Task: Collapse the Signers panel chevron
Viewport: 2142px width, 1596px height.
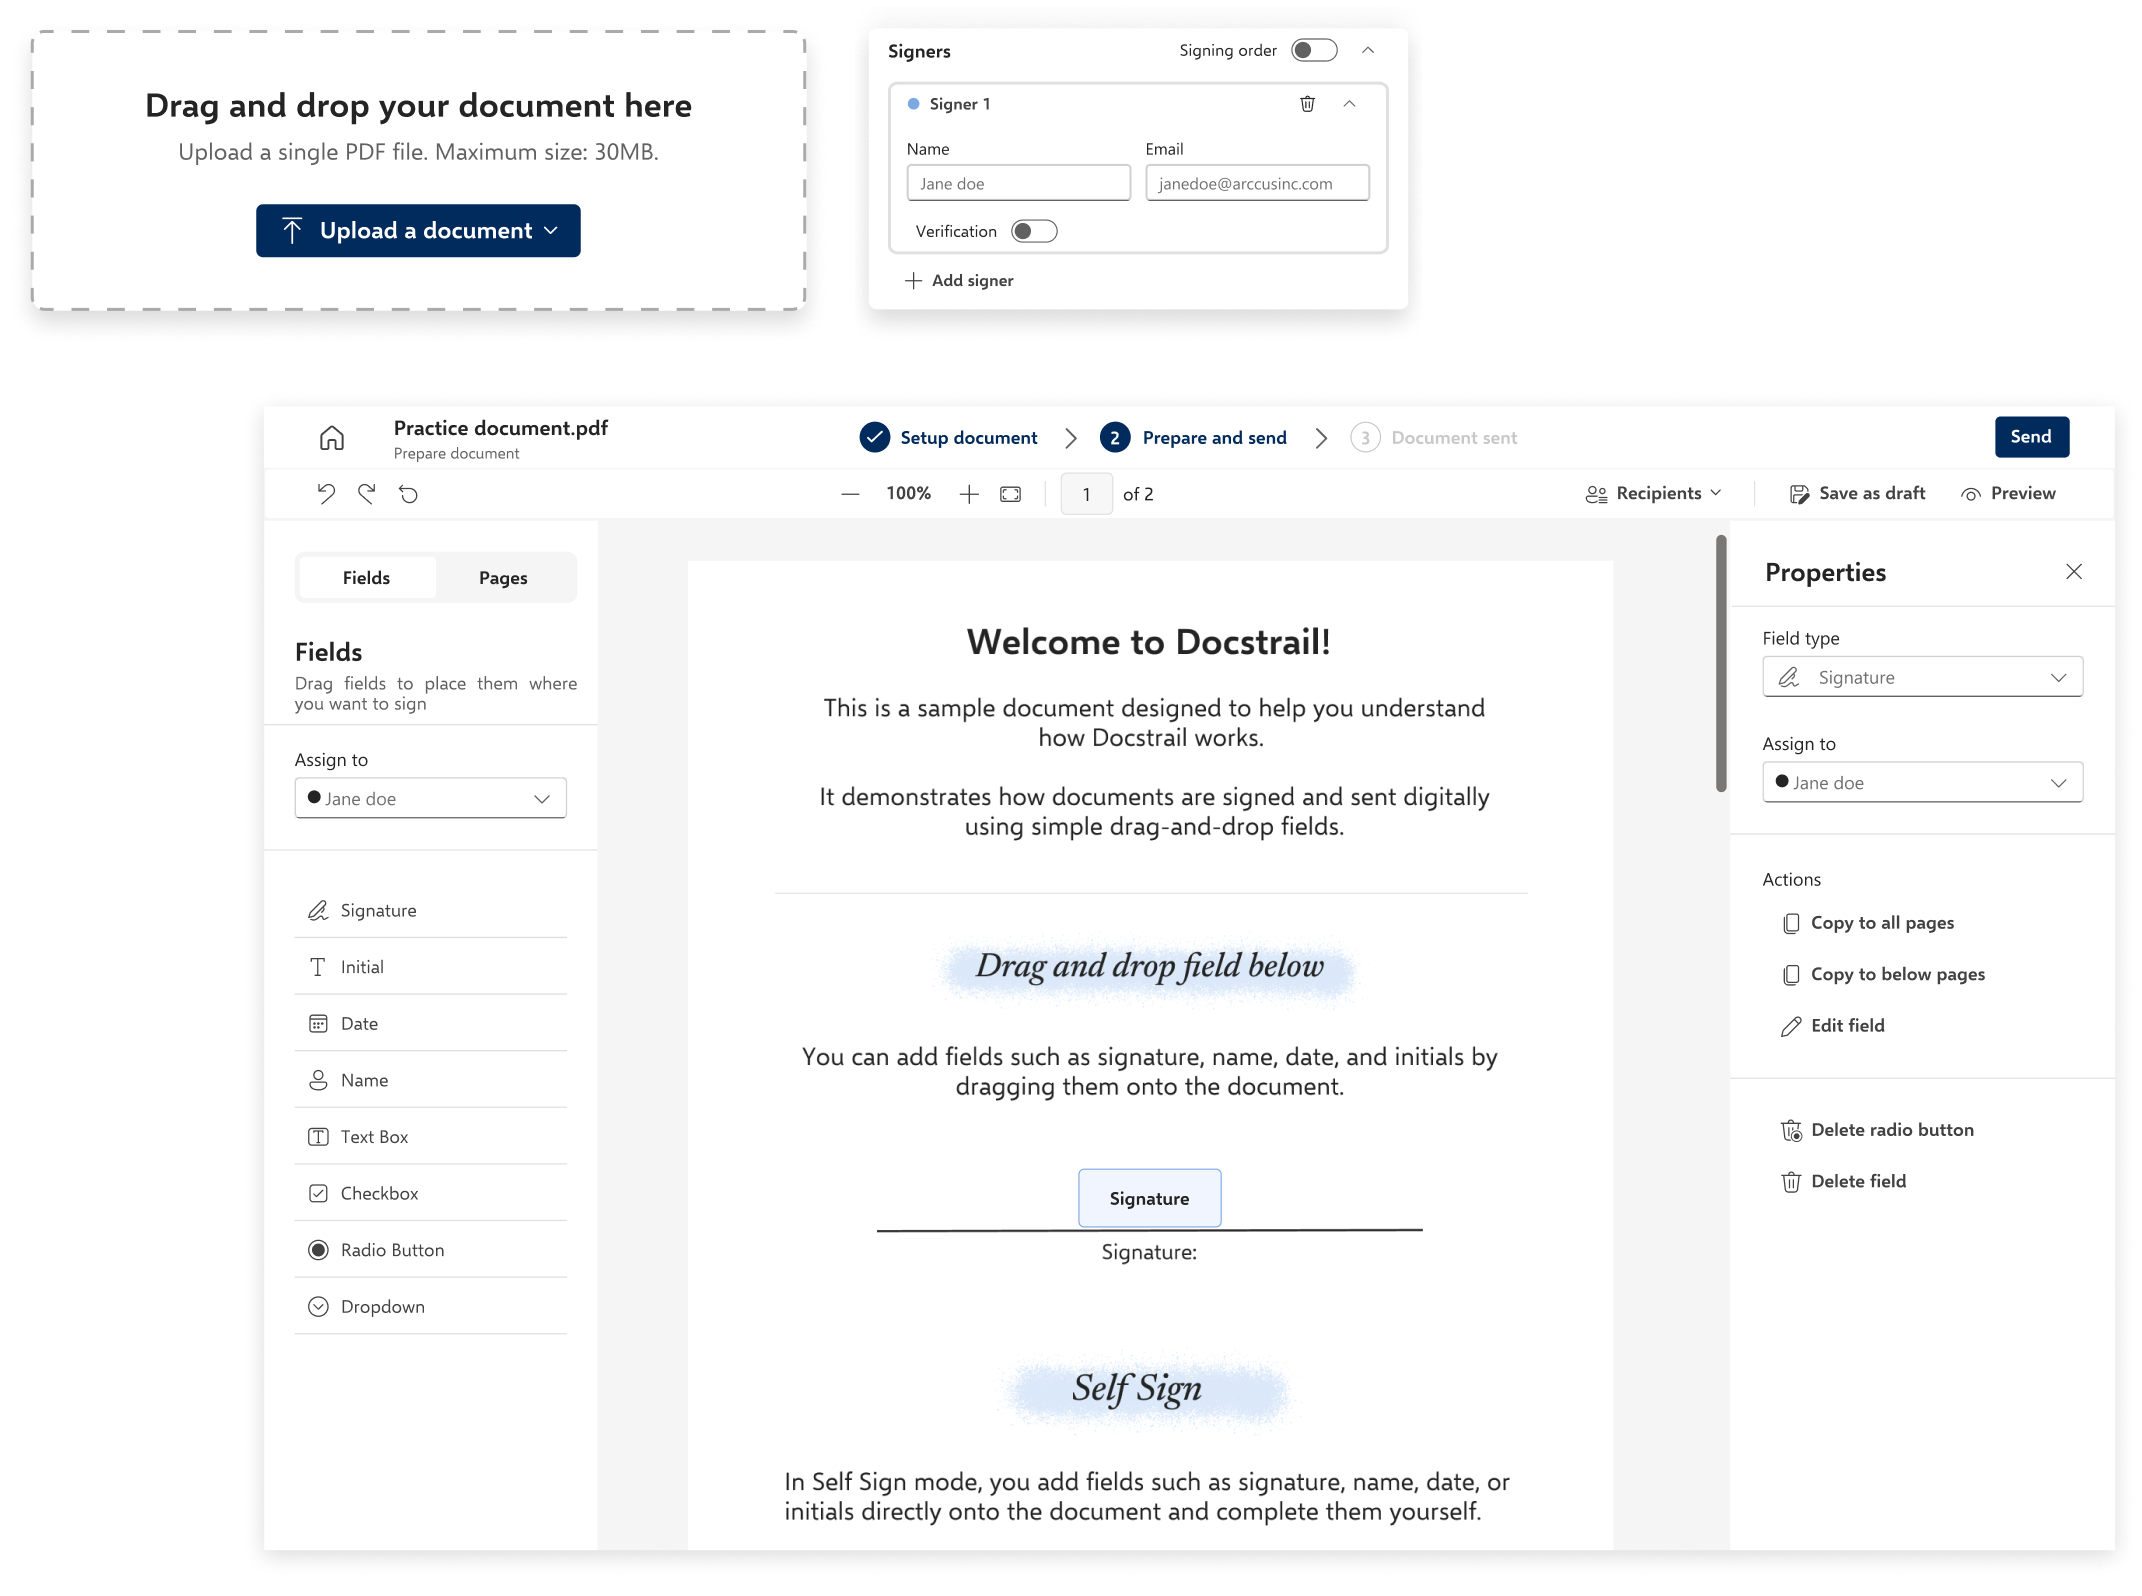Action: click(x=1368, y=50)
